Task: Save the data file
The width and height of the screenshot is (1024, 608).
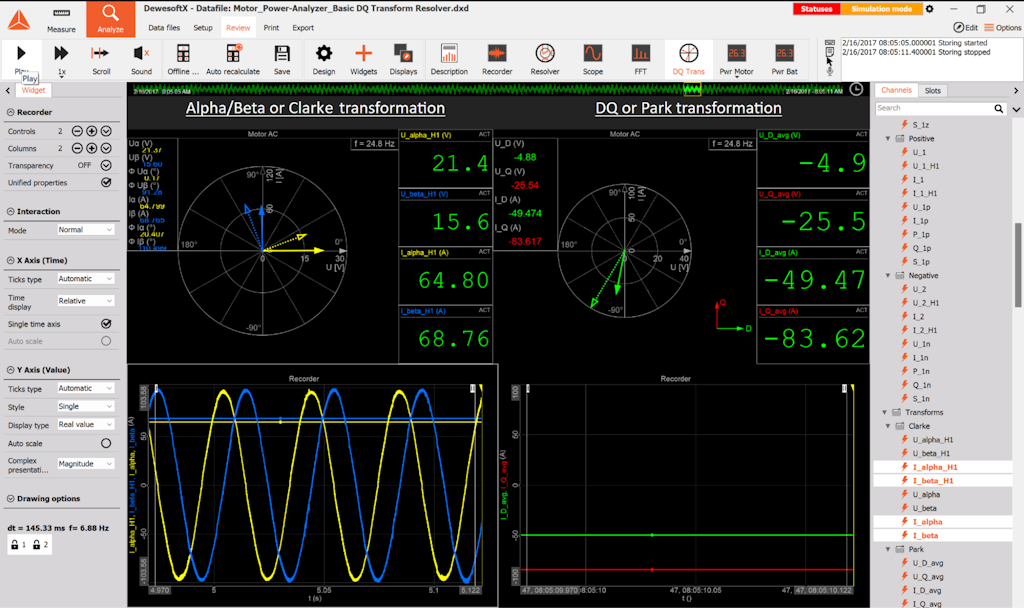Action: [282, 59]
